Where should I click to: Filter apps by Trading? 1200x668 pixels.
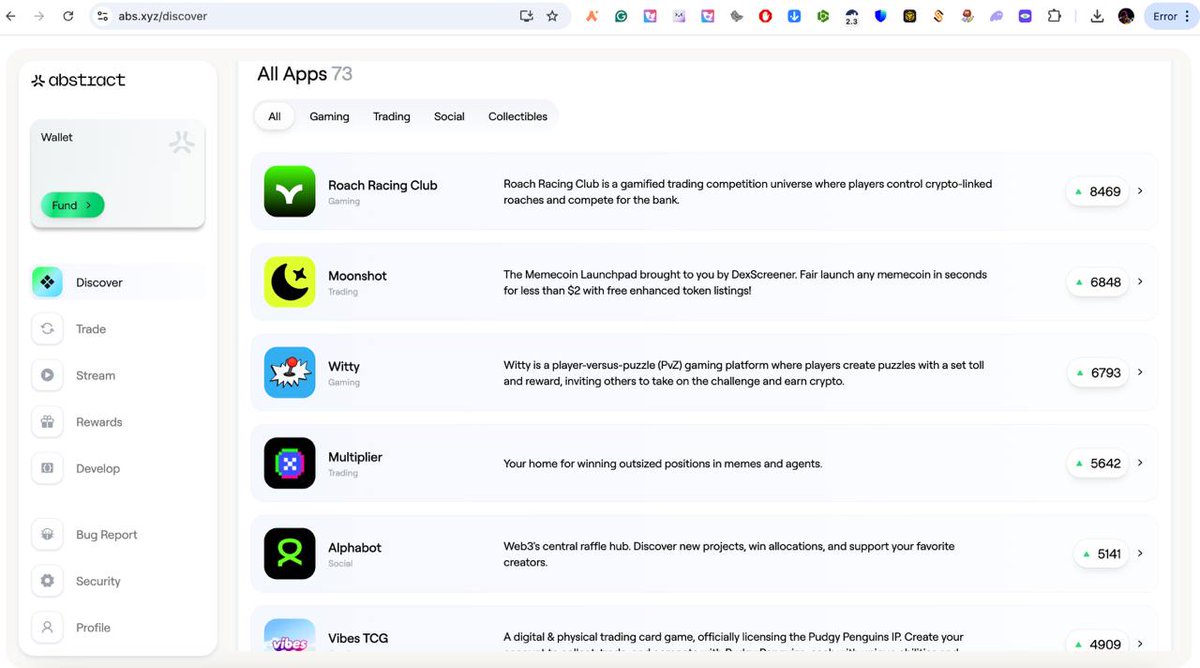pos(391,116)
